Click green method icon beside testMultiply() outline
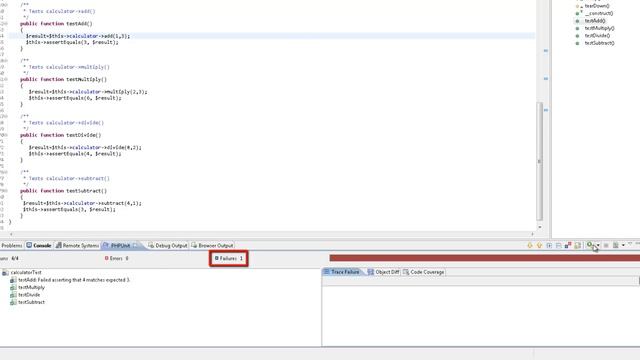Image resolution: width=640 pixels, height=360 pixels. click(577, 29)
